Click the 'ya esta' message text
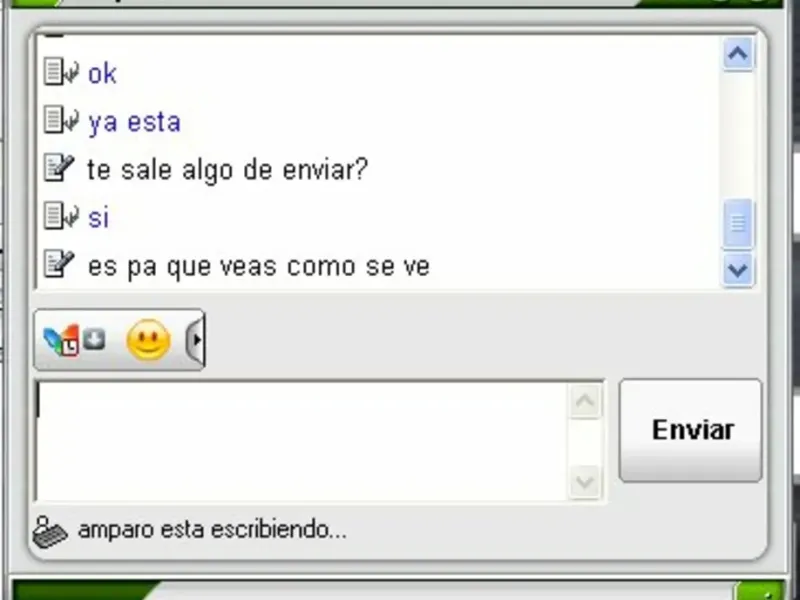800x600 pixels. point(135,123)
